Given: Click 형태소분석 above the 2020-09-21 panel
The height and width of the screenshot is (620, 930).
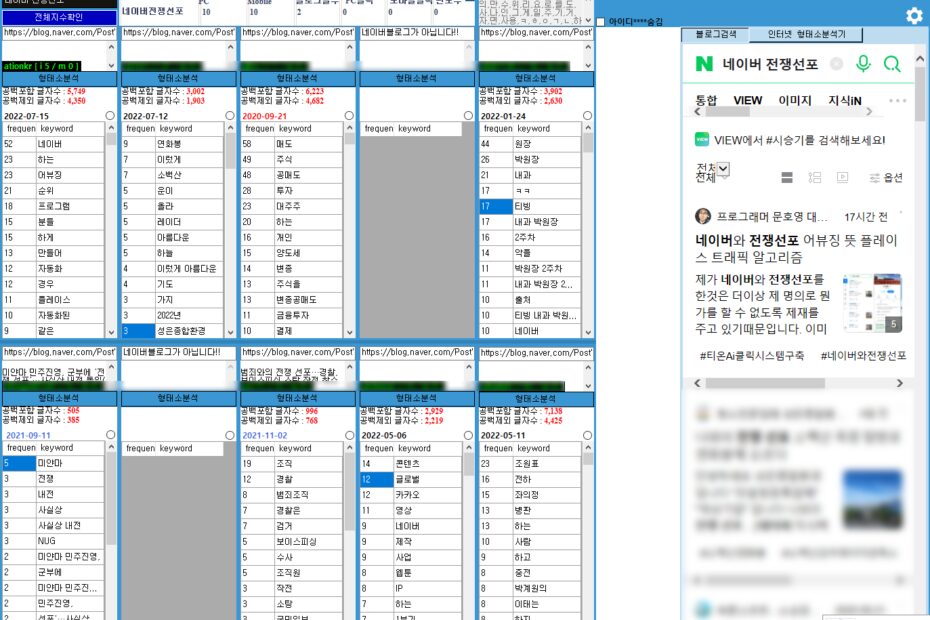Looking at the screenshot, I should [x=297, y=78].
